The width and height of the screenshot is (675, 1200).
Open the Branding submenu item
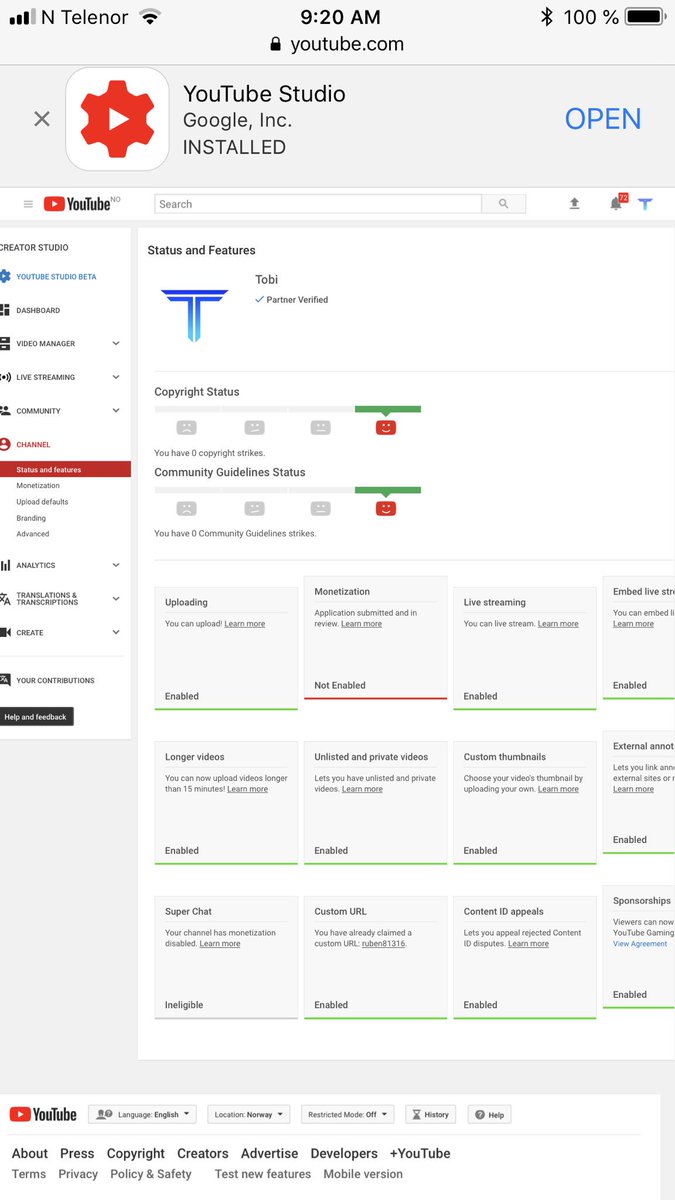click(x=31, y=518)
